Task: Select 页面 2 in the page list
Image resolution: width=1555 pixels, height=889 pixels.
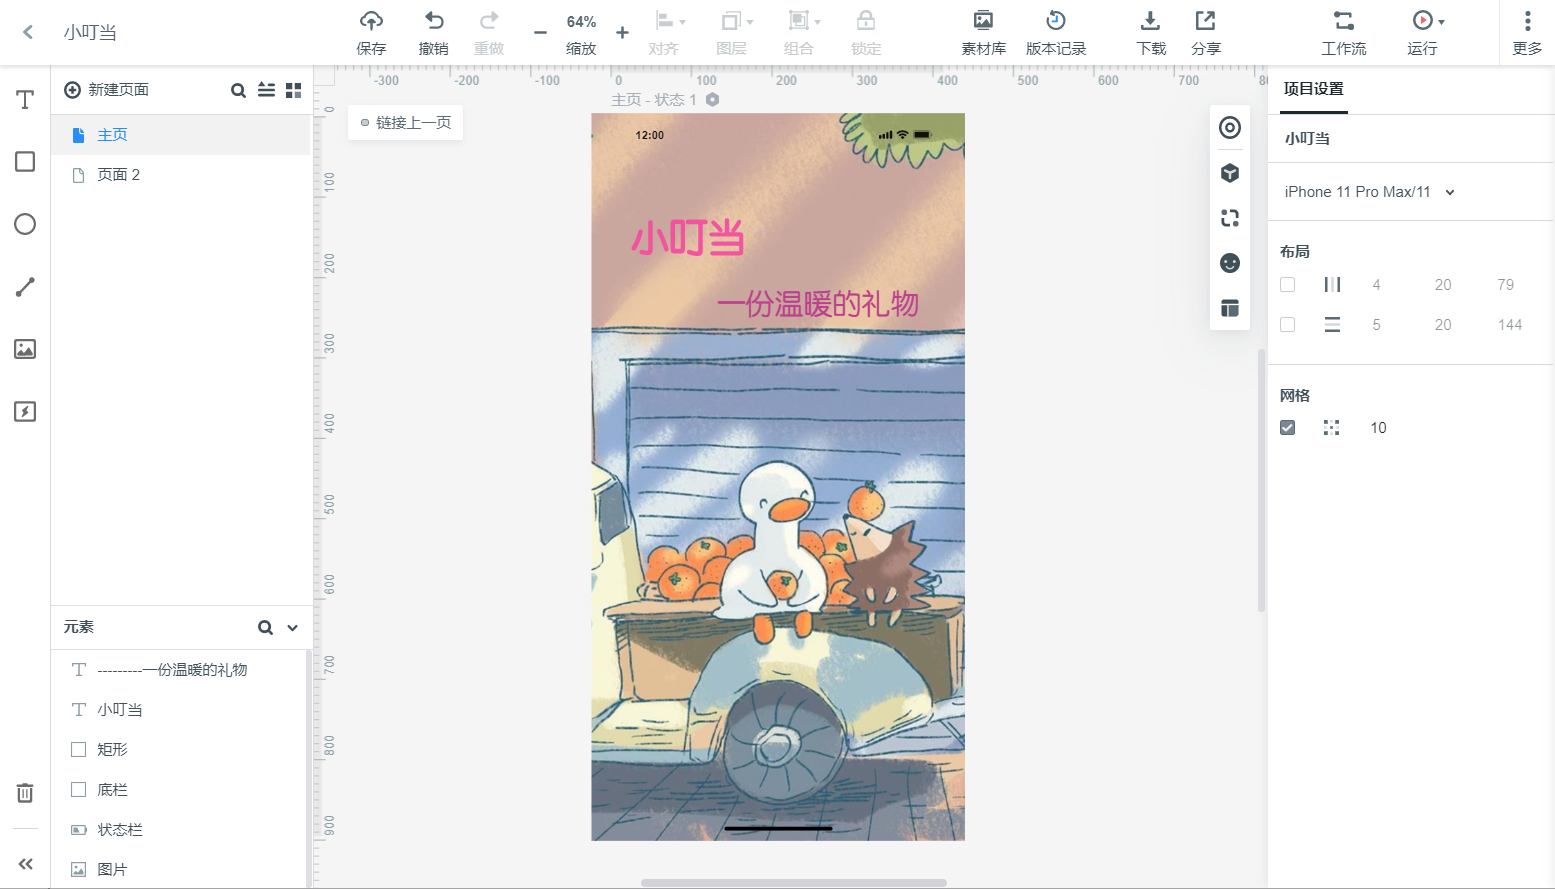Action: tap(181, 175)
